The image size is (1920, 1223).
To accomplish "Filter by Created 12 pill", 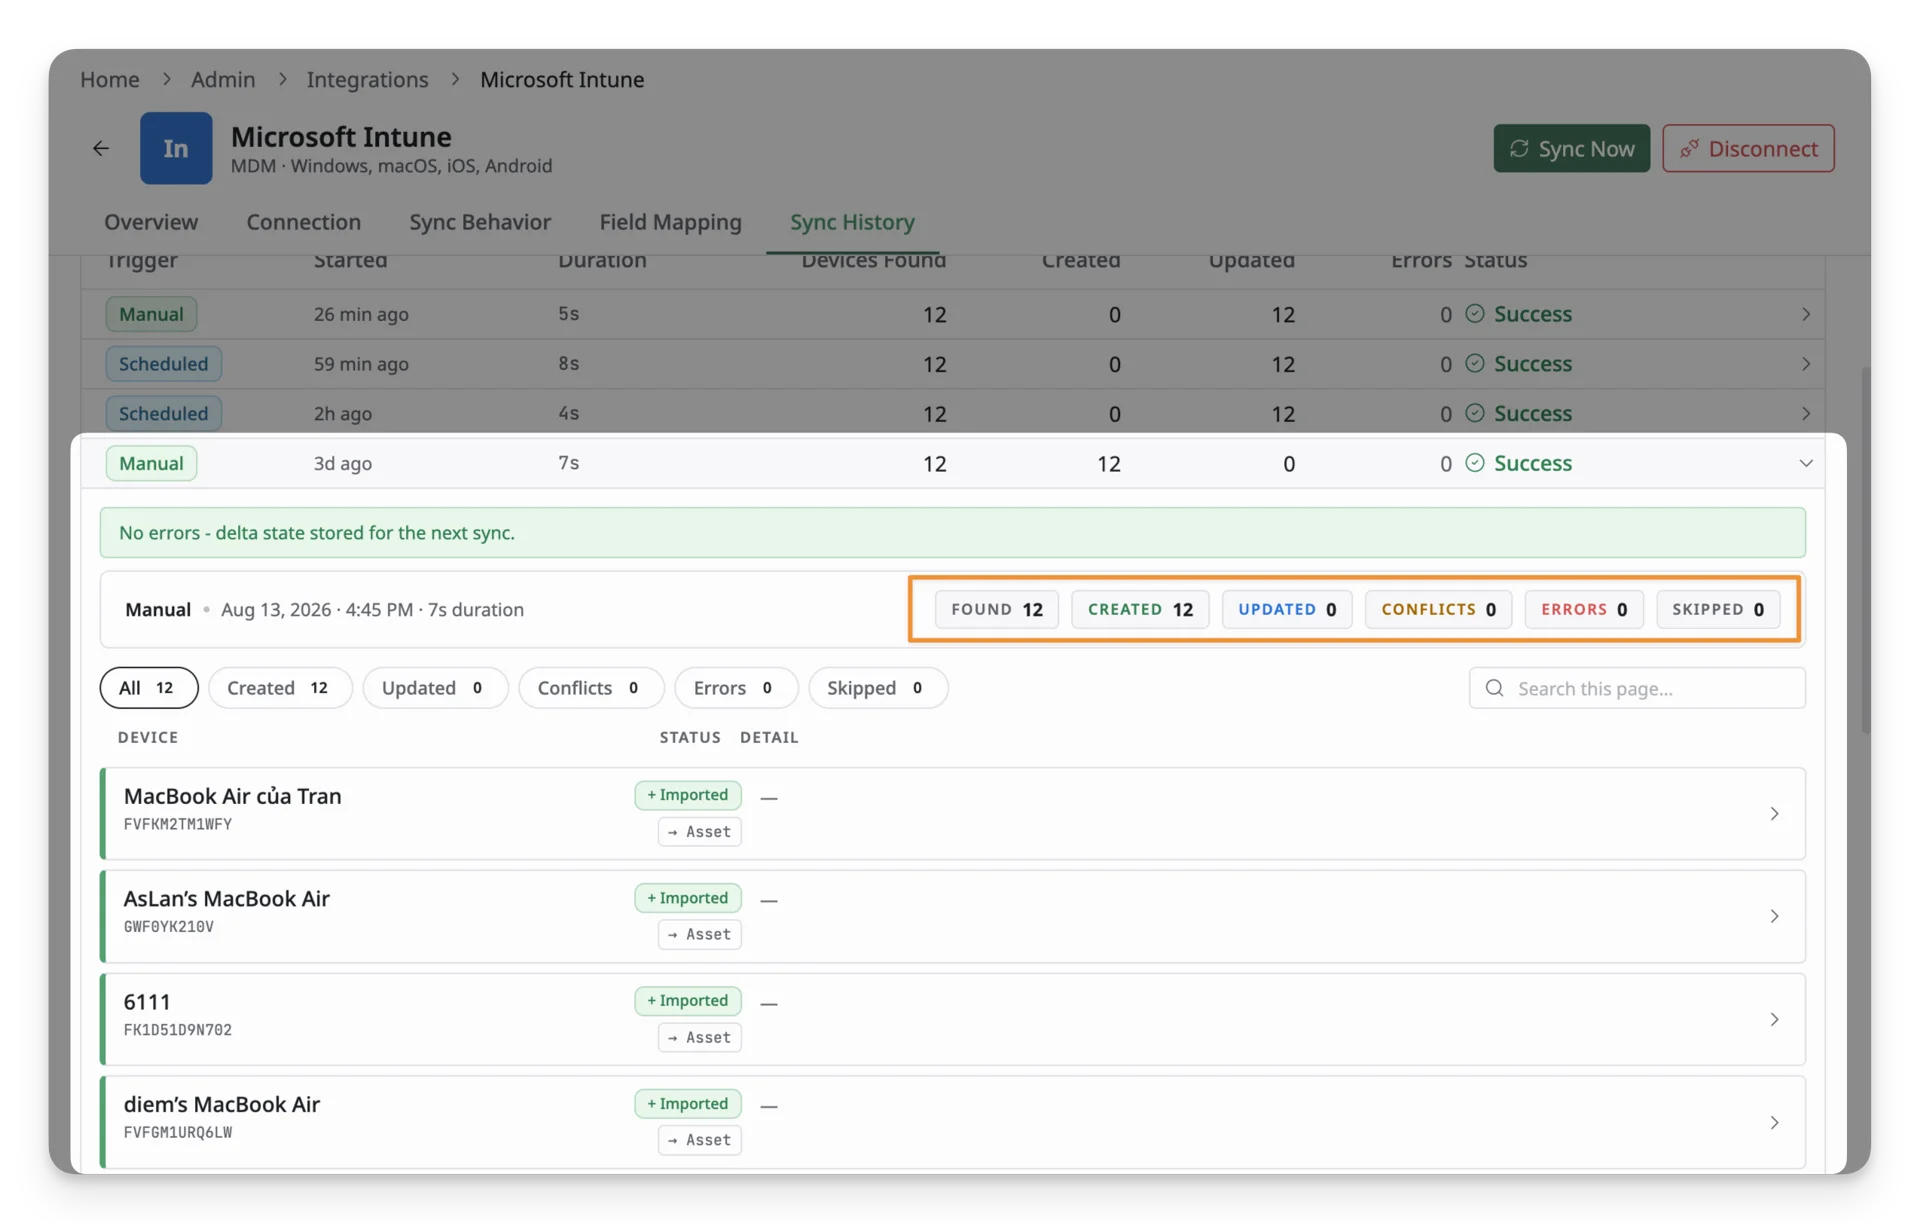I will pyautogui.click(x=280, y=688).
